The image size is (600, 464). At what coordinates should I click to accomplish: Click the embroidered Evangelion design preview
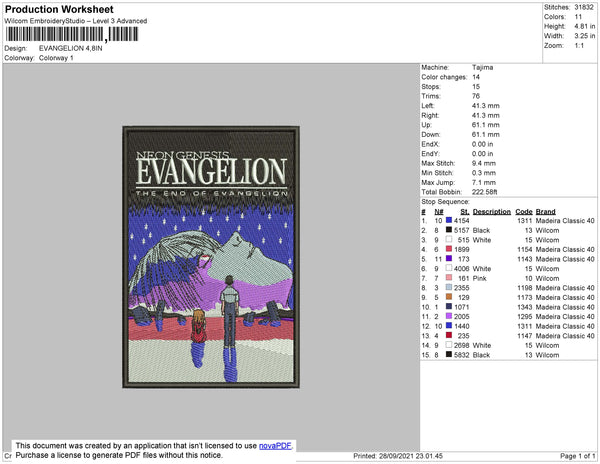click(211, 257)
